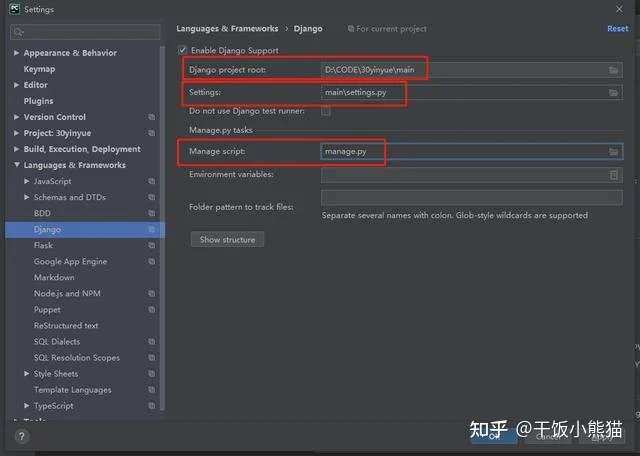Select Template Languages in the tree
The width and height of the screenshot is (640, 456).
(x=73, y=390)
